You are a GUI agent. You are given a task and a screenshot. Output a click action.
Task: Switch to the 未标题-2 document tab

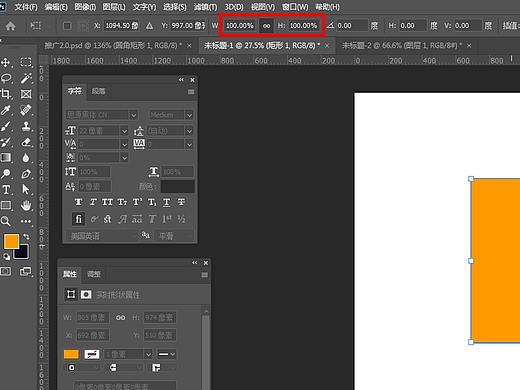point(402,45)
